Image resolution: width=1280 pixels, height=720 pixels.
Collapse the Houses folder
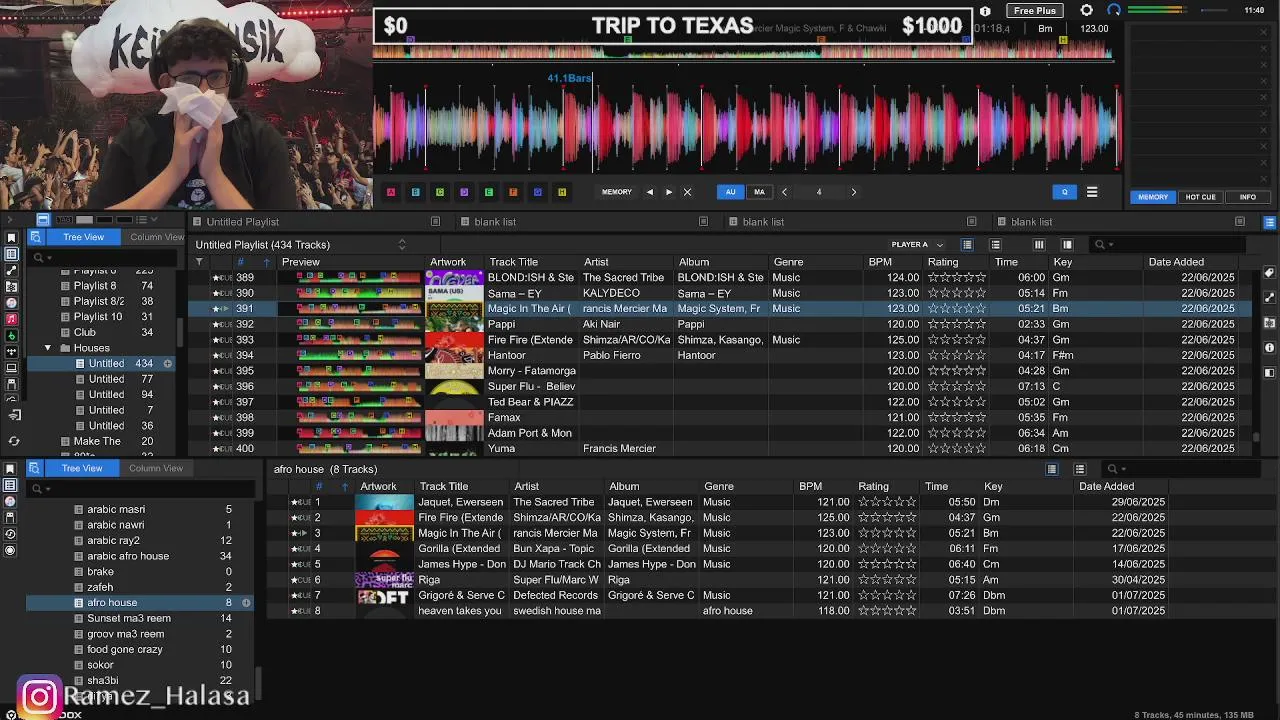pyautogui.click(x=48, y=348)
